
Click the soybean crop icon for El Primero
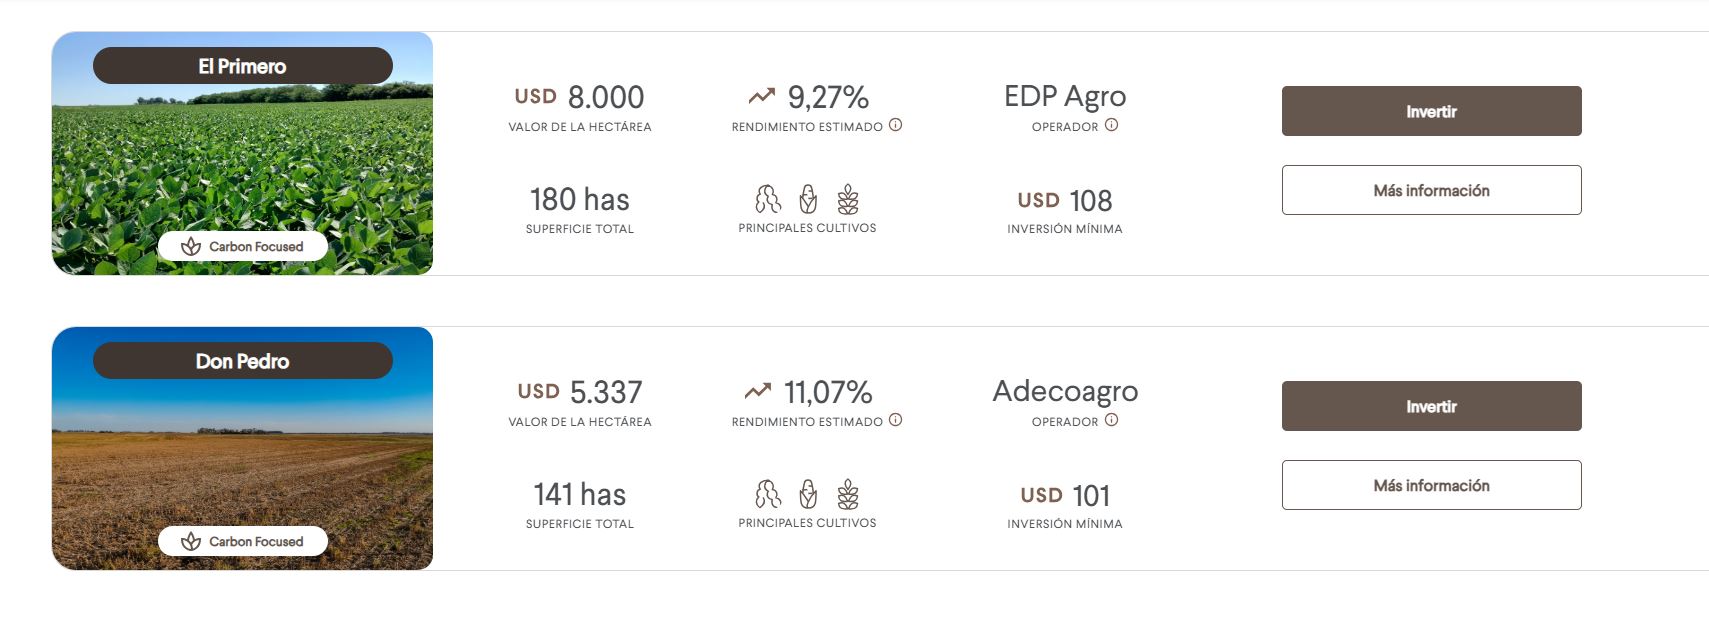767,200
